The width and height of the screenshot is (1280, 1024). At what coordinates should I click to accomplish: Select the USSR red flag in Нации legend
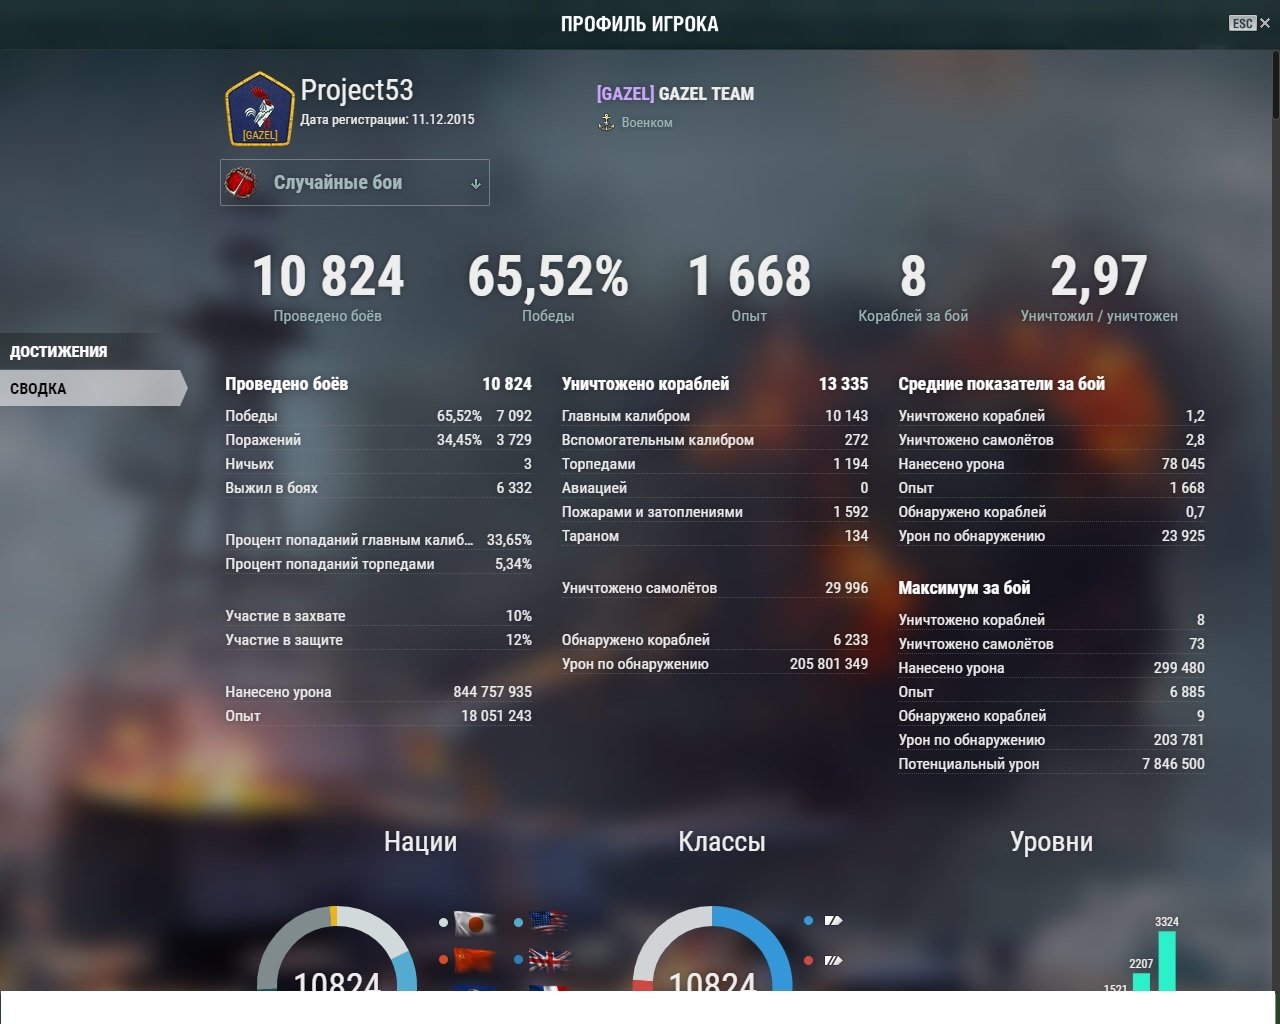tap(475, 960)
